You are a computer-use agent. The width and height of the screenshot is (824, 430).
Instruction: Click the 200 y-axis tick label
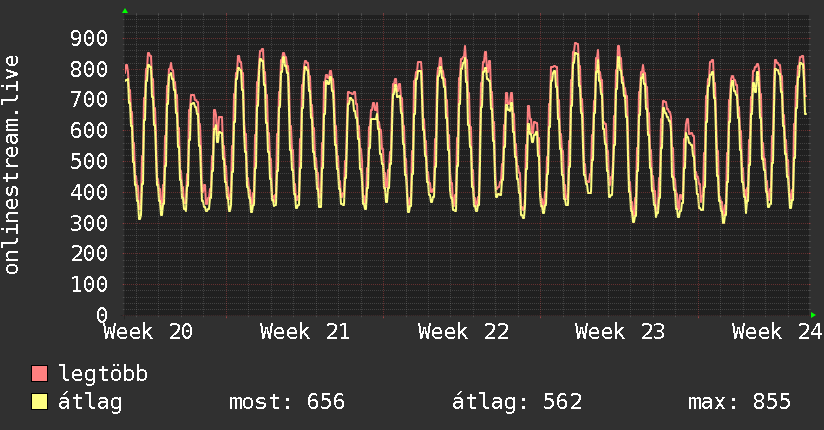(x=89, y=253)
